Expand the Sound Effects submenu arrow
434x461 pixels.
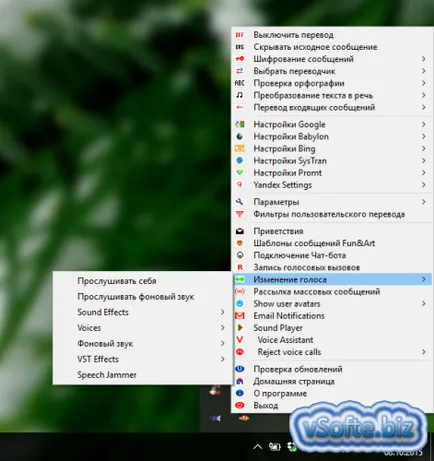coord(223,312)
